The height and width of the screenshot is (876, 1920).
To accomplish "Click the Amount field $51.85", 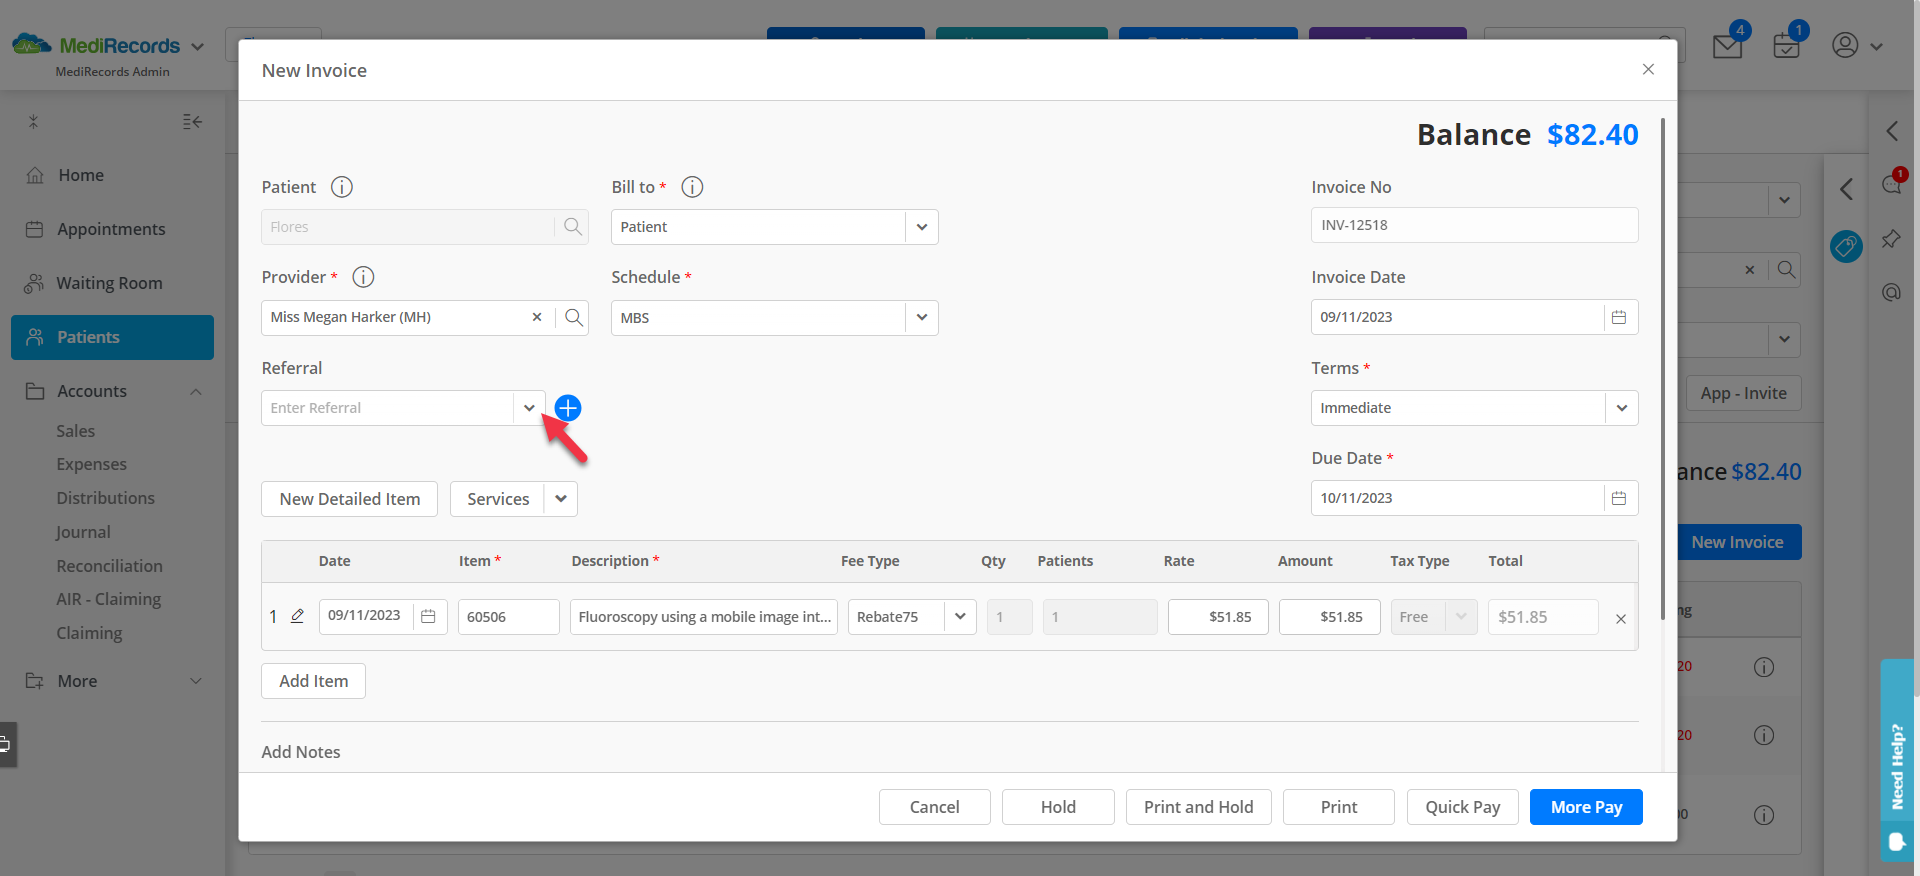I will point(1330,617).
